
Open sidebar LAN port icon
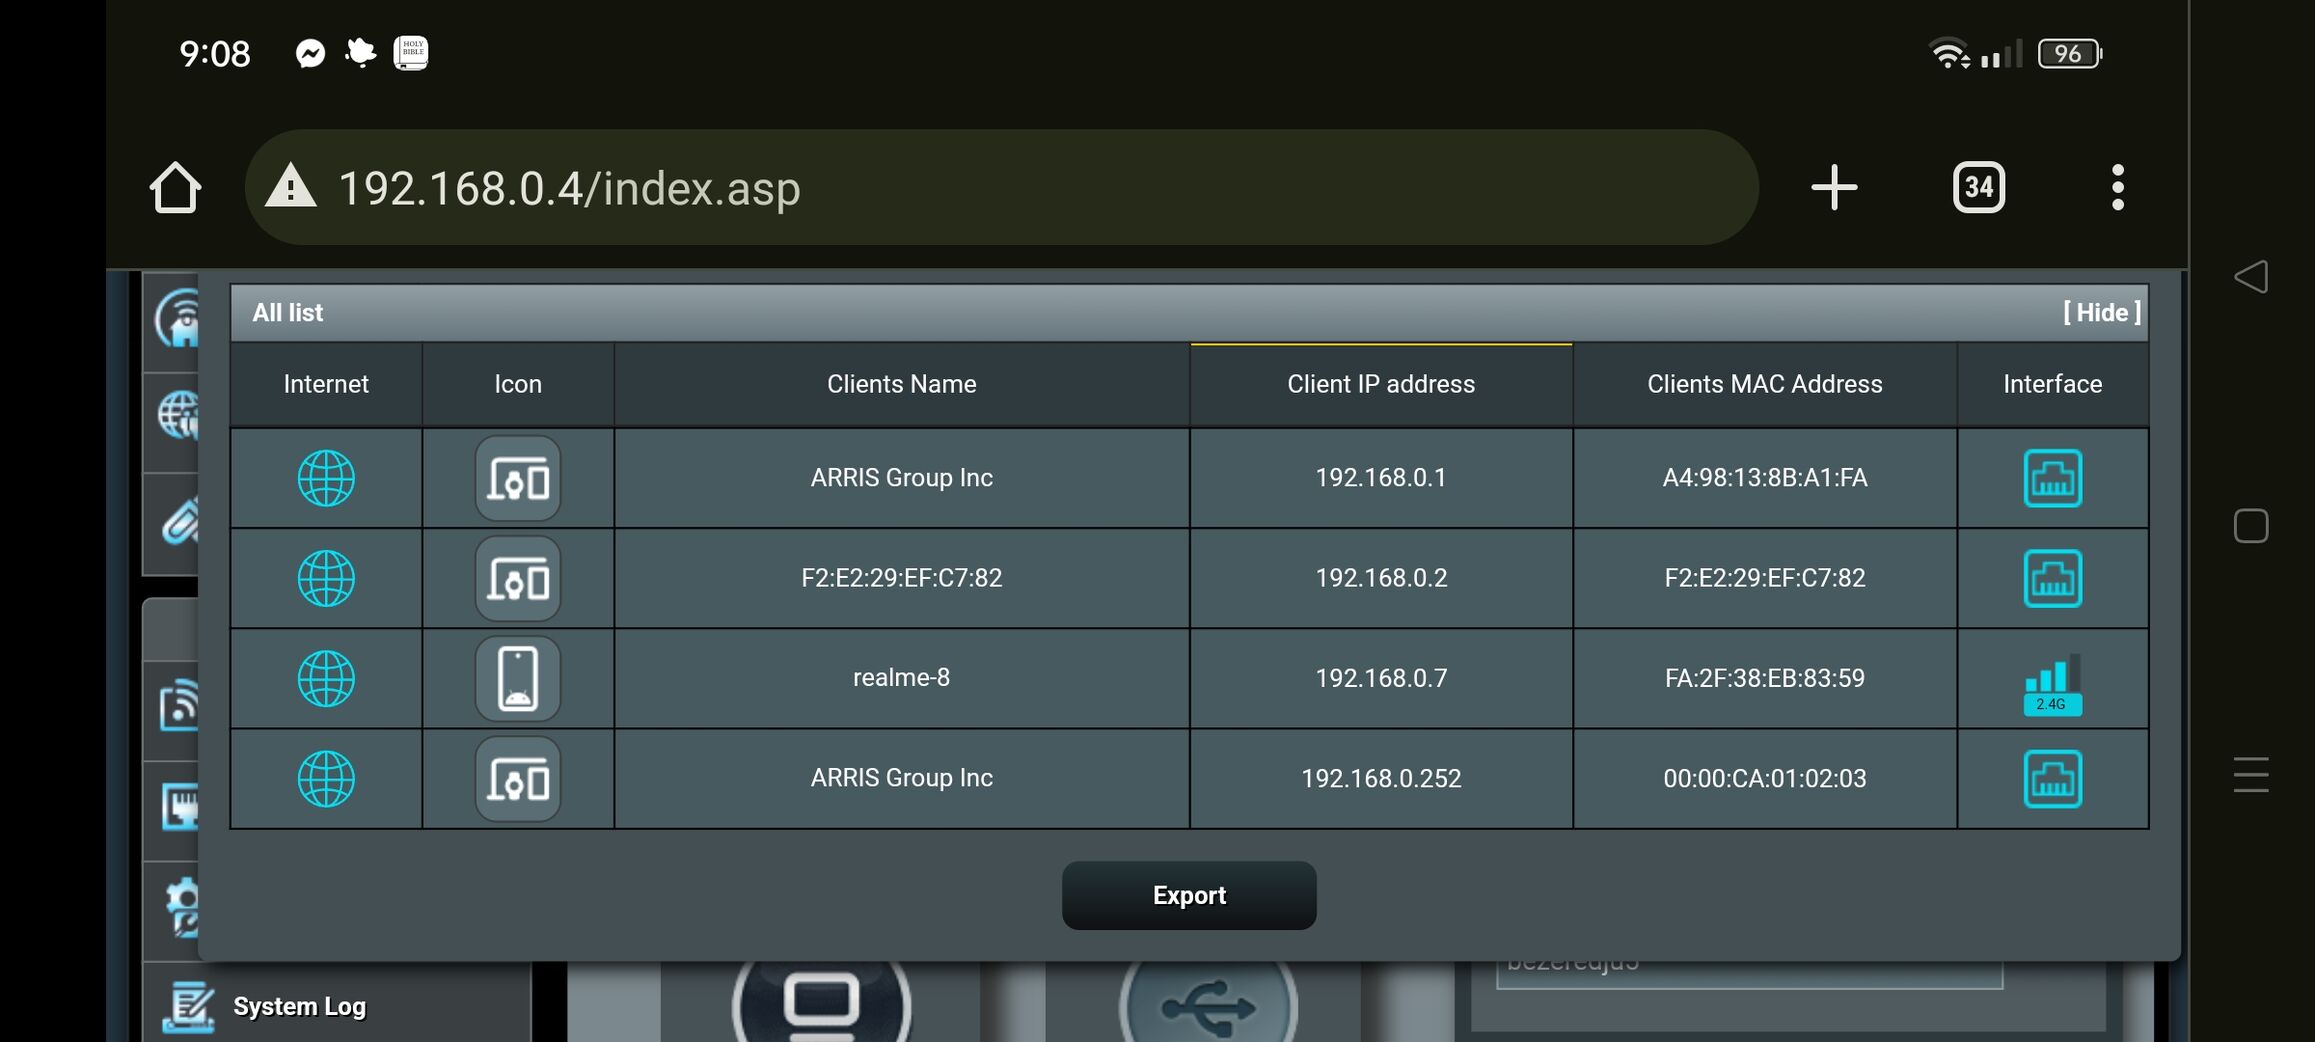tap(181, 806)
